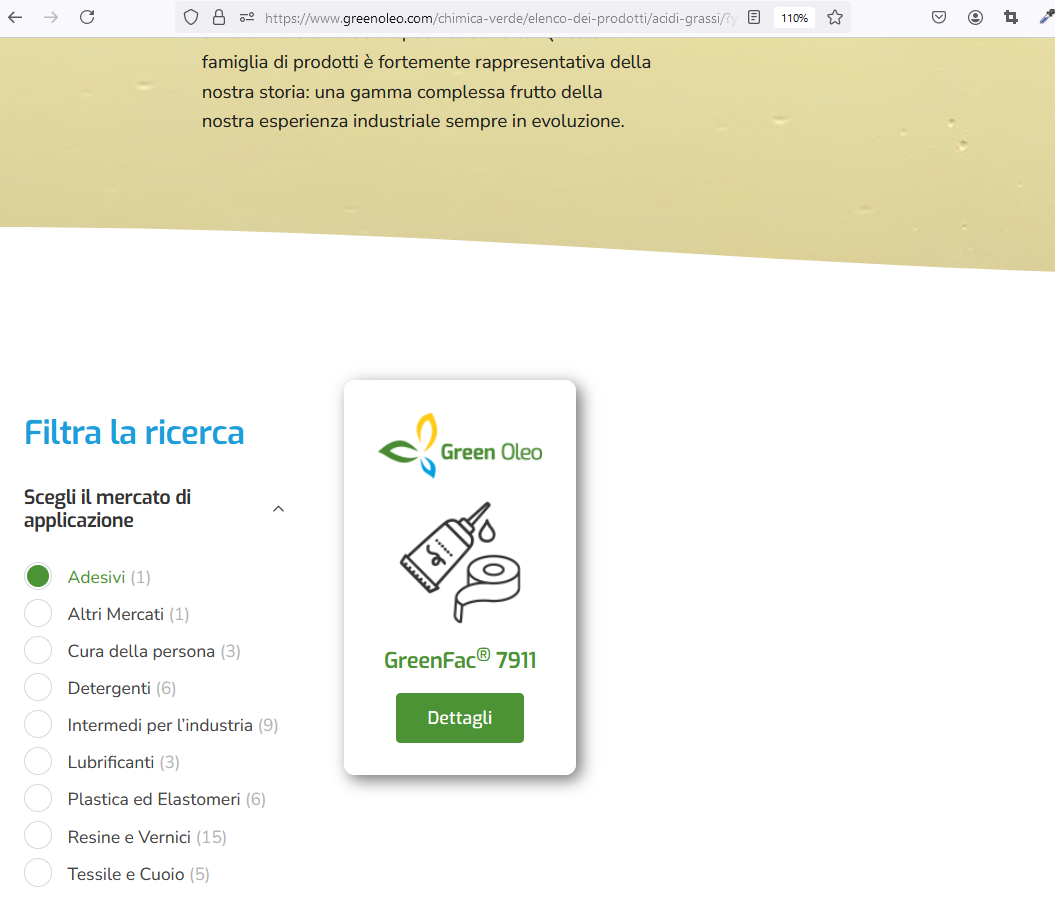Open the screenshot crop tool icon

pyautogui.click(x=1011, y=17)
